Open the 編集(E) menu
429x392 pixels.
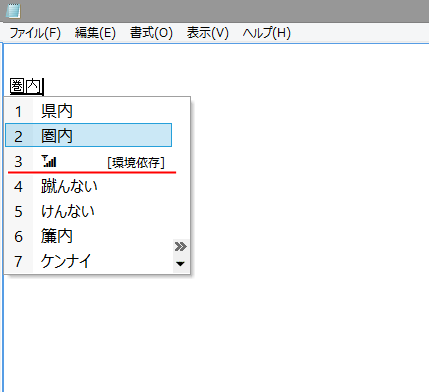coord(95,33)
